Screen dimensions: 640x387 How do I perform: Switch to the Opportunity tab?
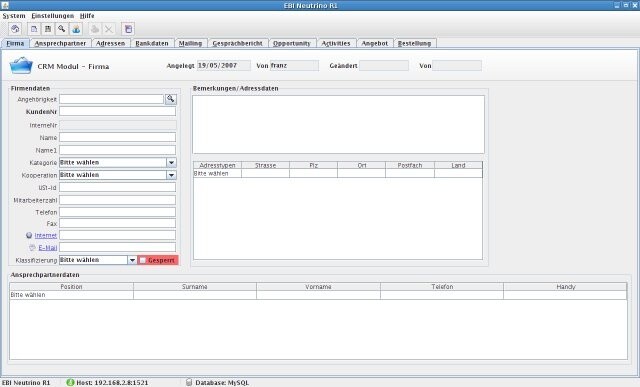[x=292, y=43]
